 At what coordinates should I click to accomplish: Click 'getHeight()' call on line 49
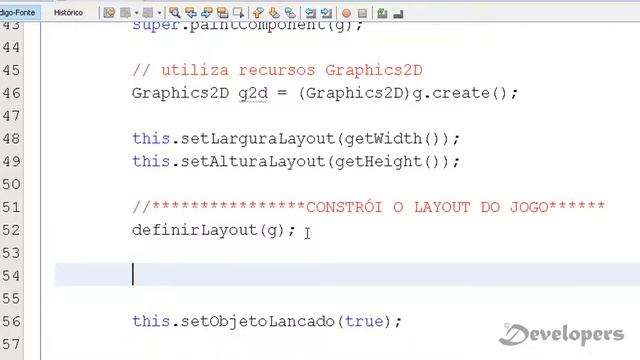tap(388, 162)
